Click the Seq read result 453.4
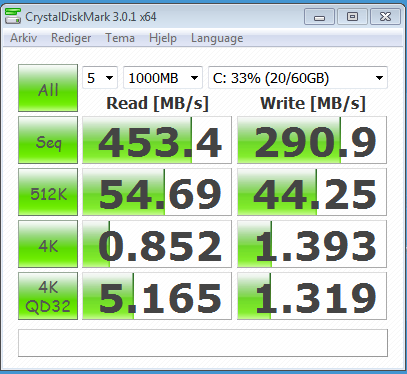This screenshot has width=407, height=374. pos(157,140)
